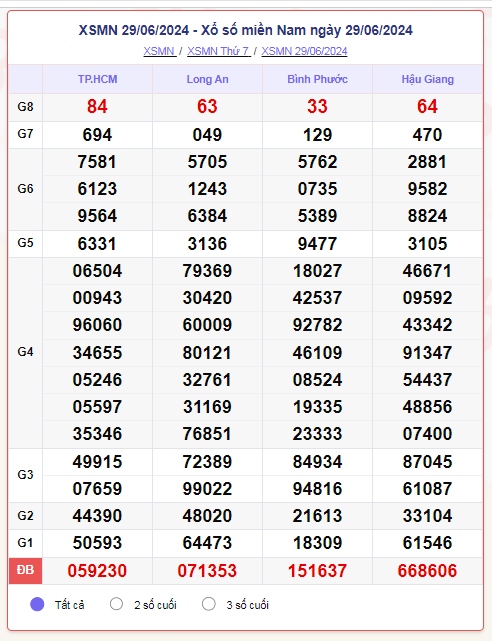Click the red ĐB prize label
This screenshot has width=492, height=641.
pyautogui.click(x=25, y=570)
